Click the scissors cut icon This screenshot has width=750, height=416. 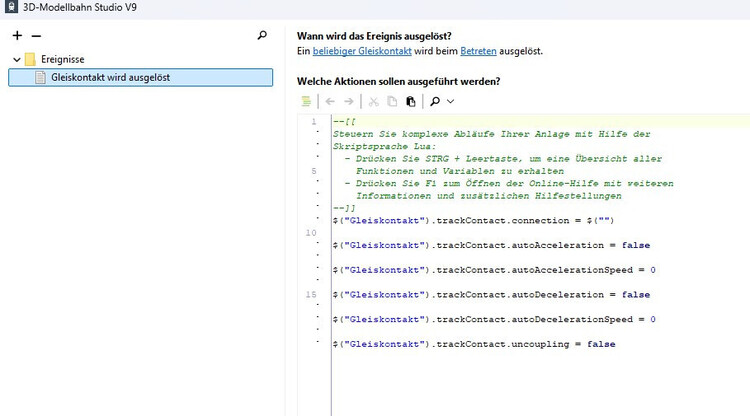[x=374, y=101]
